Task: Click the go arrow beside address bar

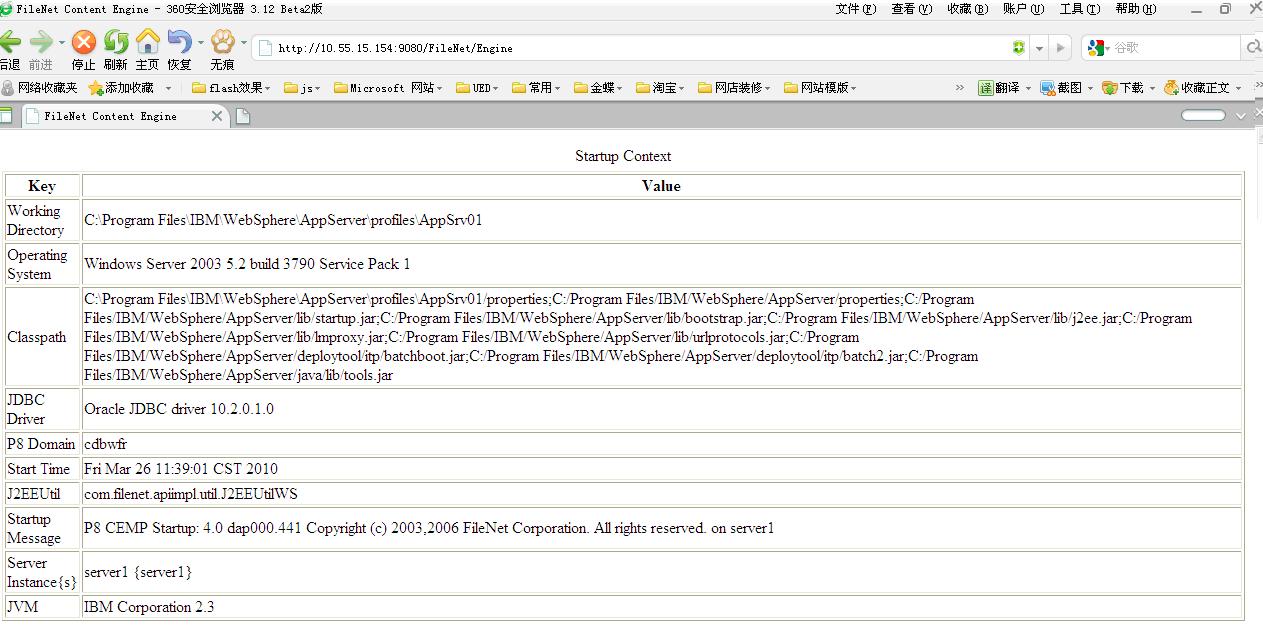Action: (x=1061, y=48)
